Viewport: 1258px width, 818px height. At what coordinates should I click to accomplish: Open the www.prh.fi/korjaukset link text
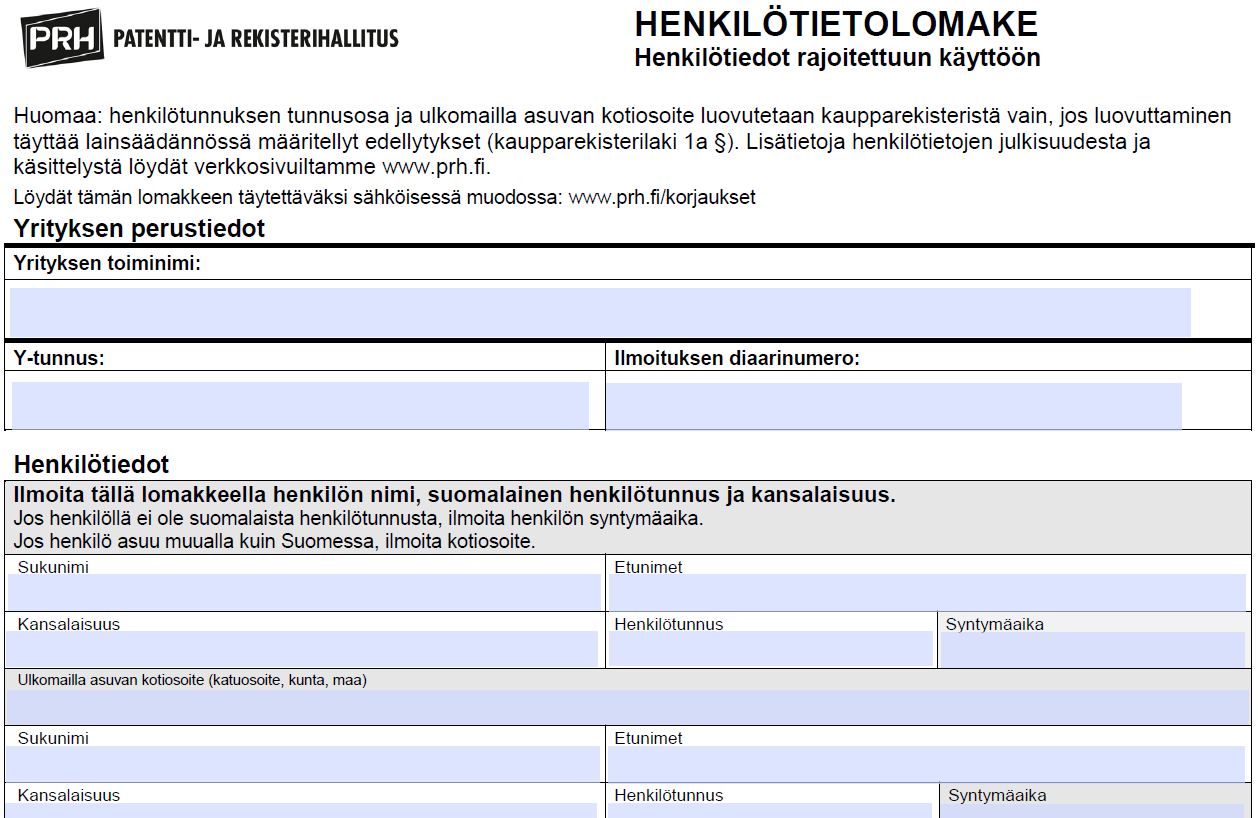(662, 197)
